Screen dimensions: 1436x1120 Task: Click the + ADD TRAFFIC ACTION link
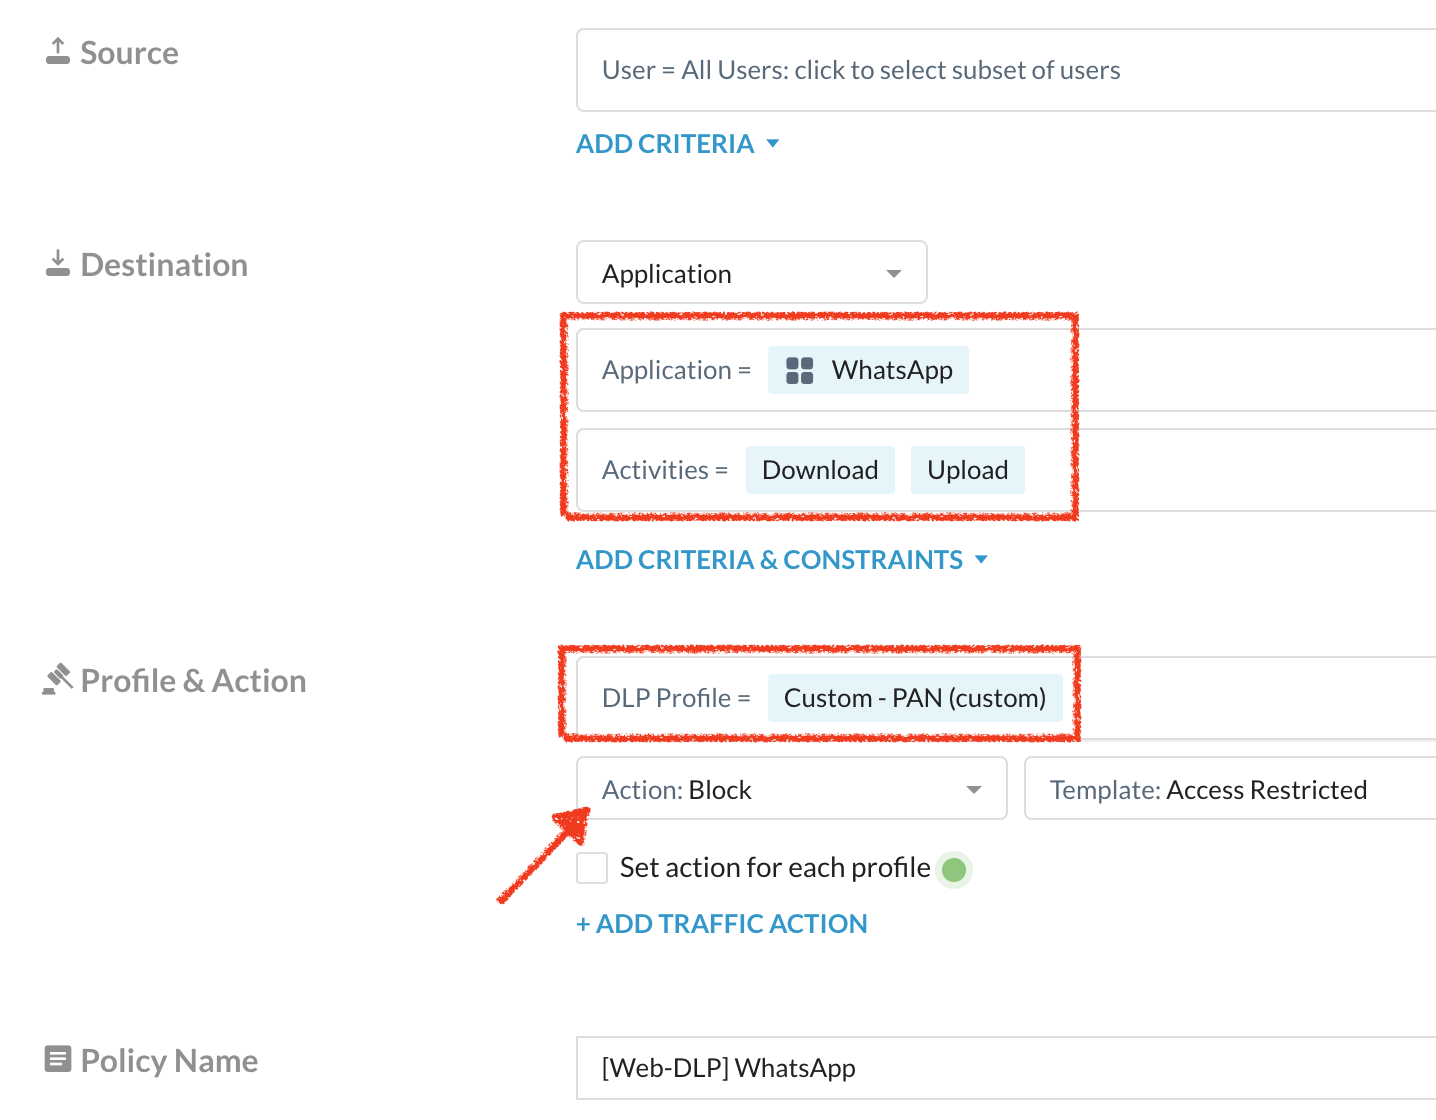pos(722,924)
